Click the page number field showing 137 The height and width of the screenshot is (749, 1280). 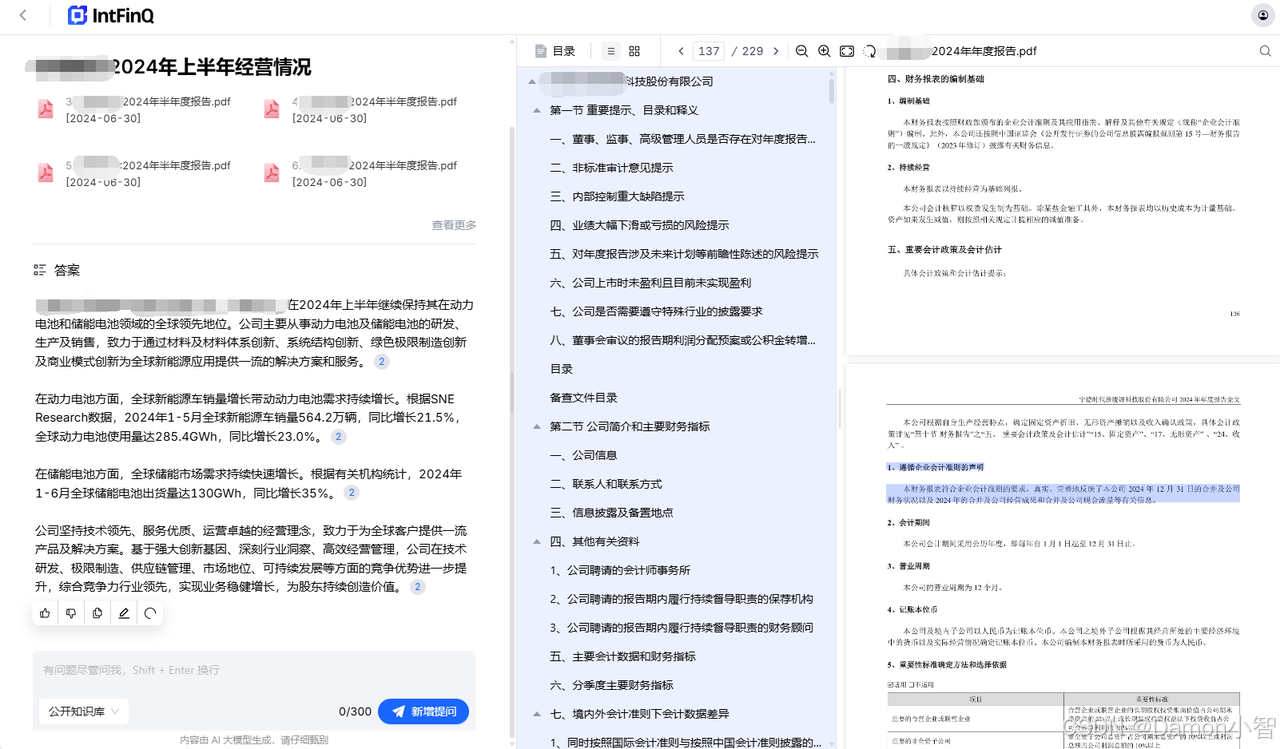click(x=709, y=51)
